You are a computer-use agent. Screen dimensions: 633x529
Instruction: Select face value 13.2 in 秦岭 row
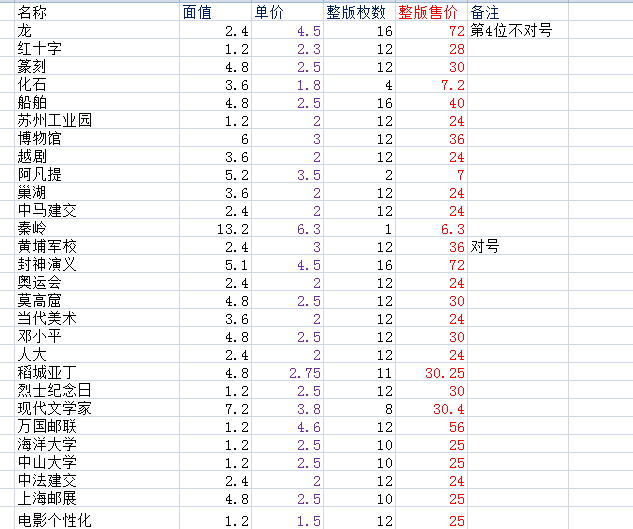click(215, 229)
